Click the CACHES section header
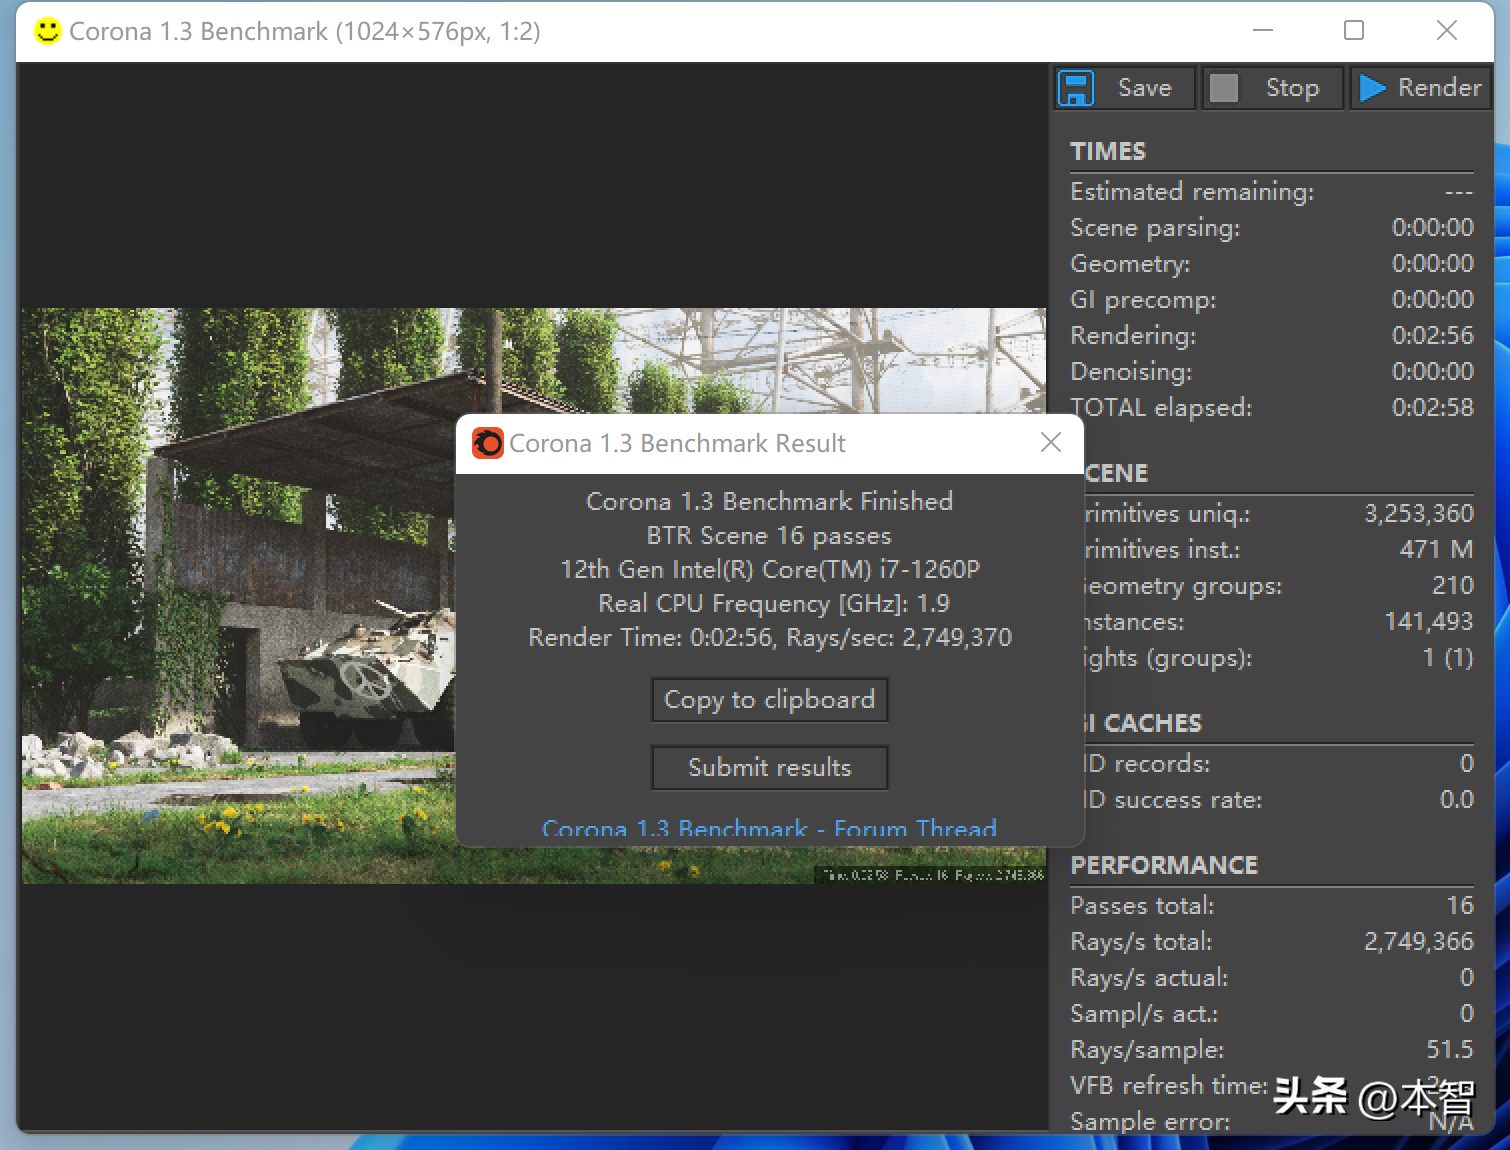Viewport: 1510px width, 1150px height. 1146,723
